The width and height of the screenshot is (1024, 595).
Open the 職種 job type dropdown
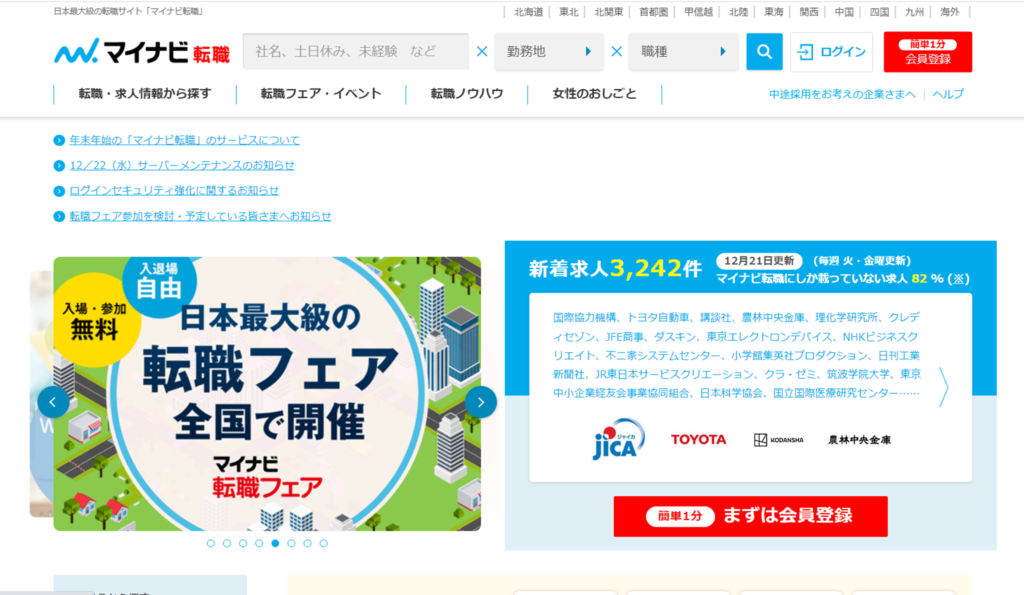tap(684, 52)
